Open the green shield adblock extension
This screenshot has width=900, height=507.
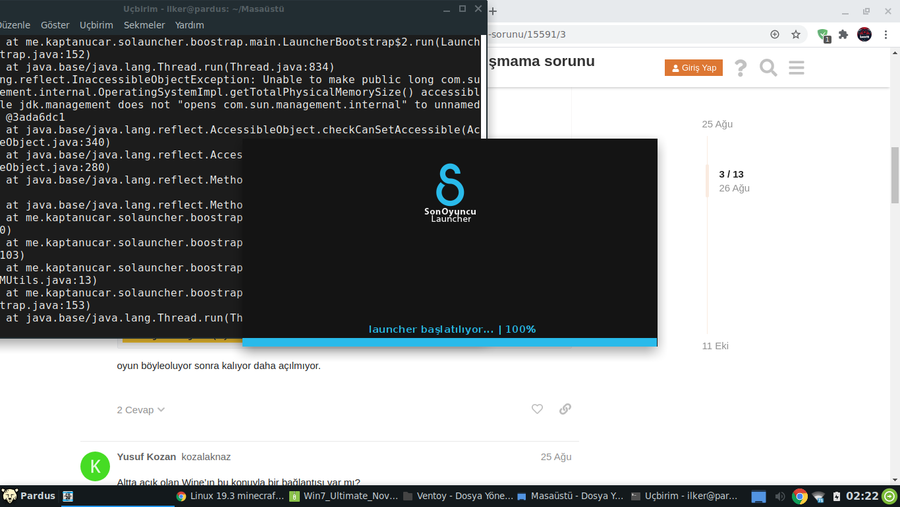(x=824, y=35)
